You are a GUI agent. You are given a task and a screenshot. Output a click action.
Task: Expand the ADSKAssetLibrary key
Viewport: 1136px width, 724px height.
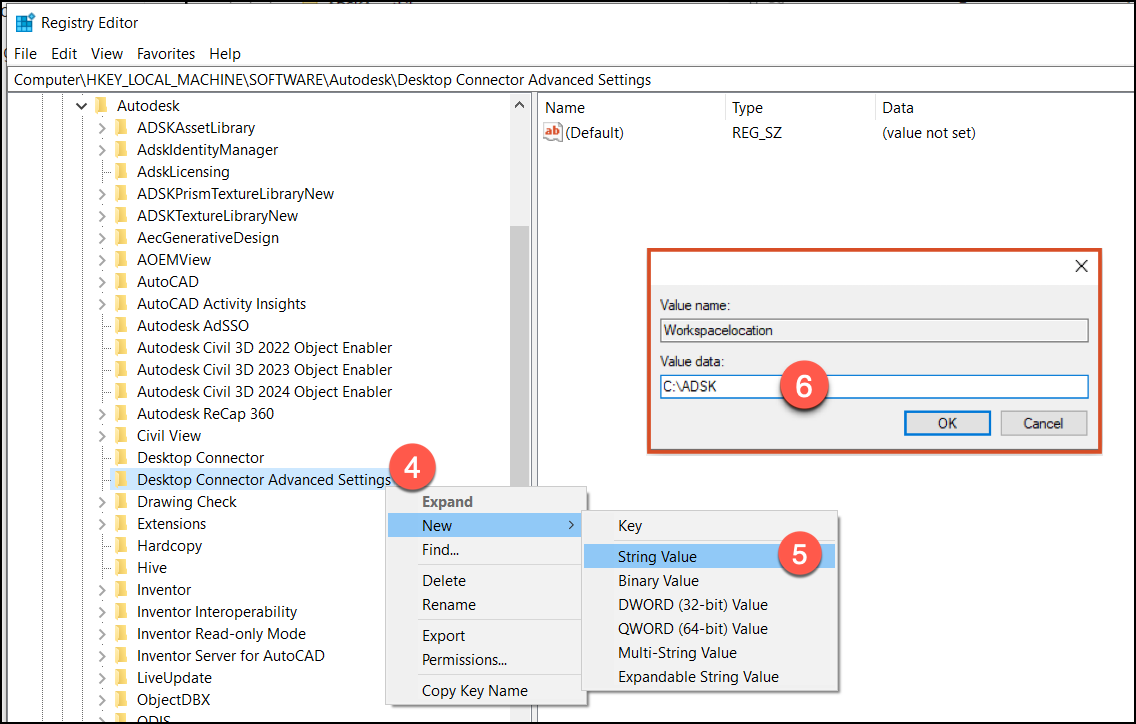pyautogui.click(x=102, y=128)
